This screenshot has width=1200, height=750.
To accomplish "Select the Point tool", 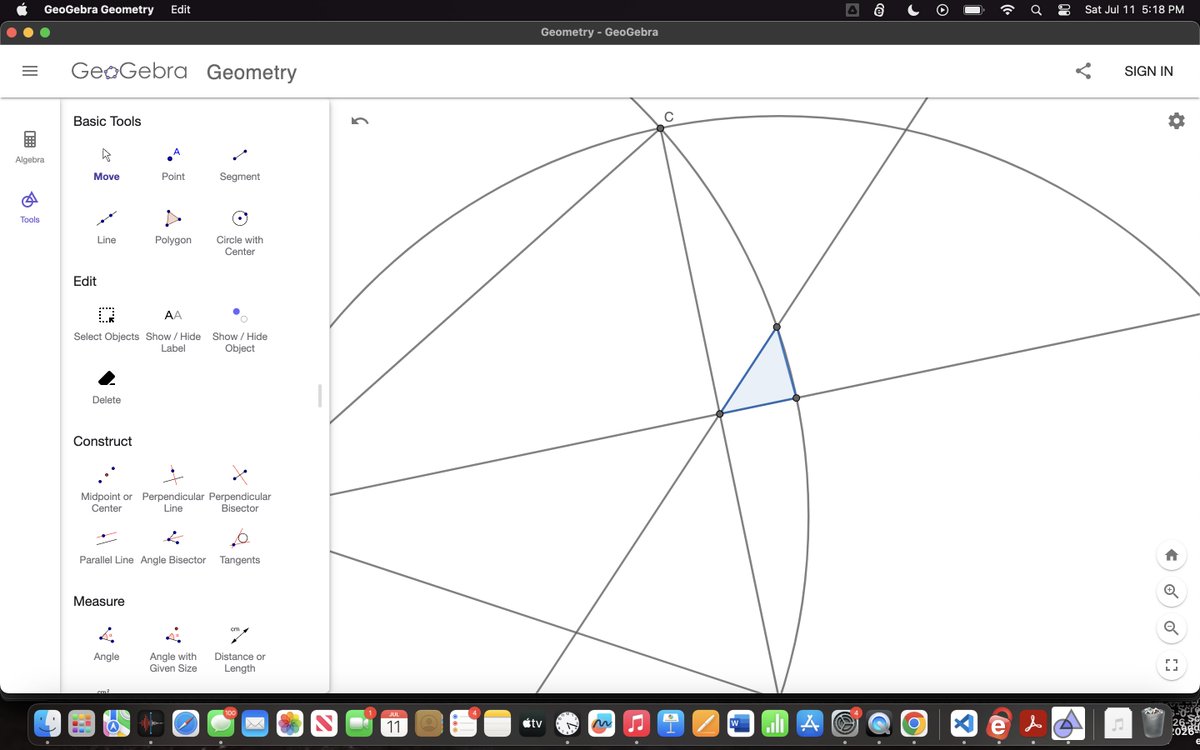I will coord(173,164).
